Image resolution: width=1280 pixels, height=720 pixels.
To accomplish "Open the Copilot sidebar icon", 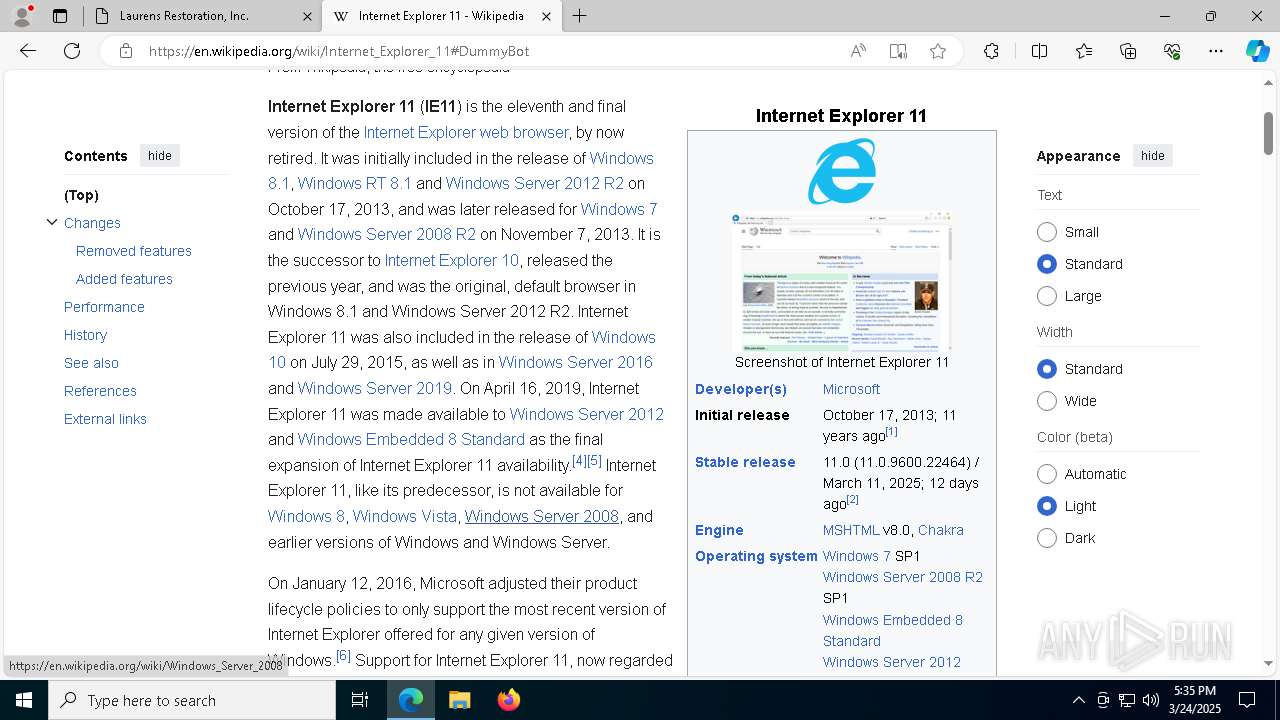I will pos(1257,51).
